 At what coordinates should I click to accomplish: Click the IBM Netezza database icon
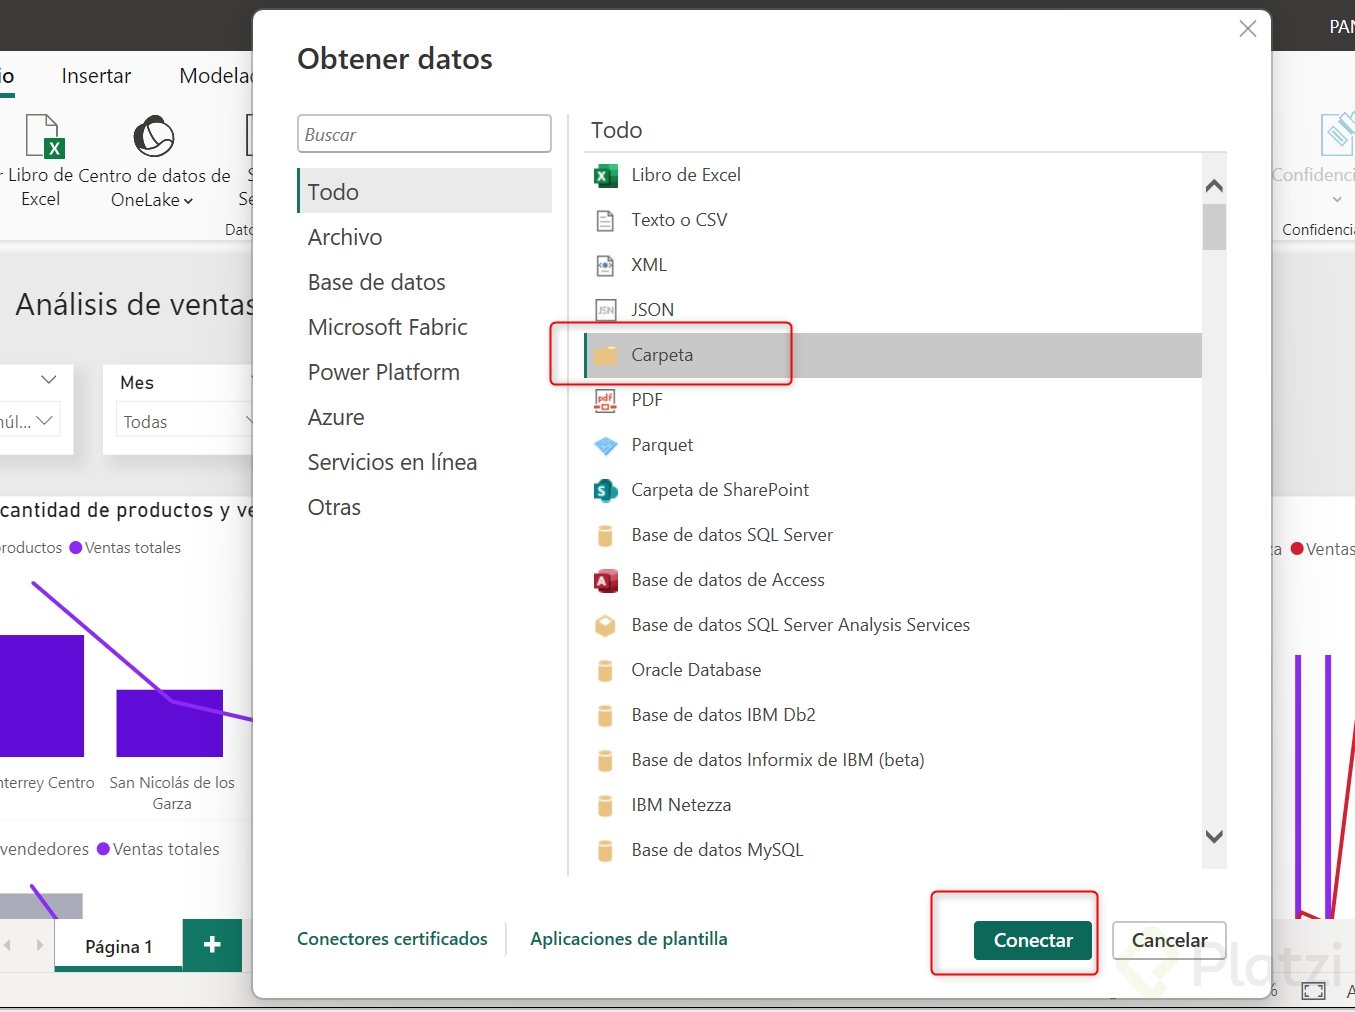point(605,806)
